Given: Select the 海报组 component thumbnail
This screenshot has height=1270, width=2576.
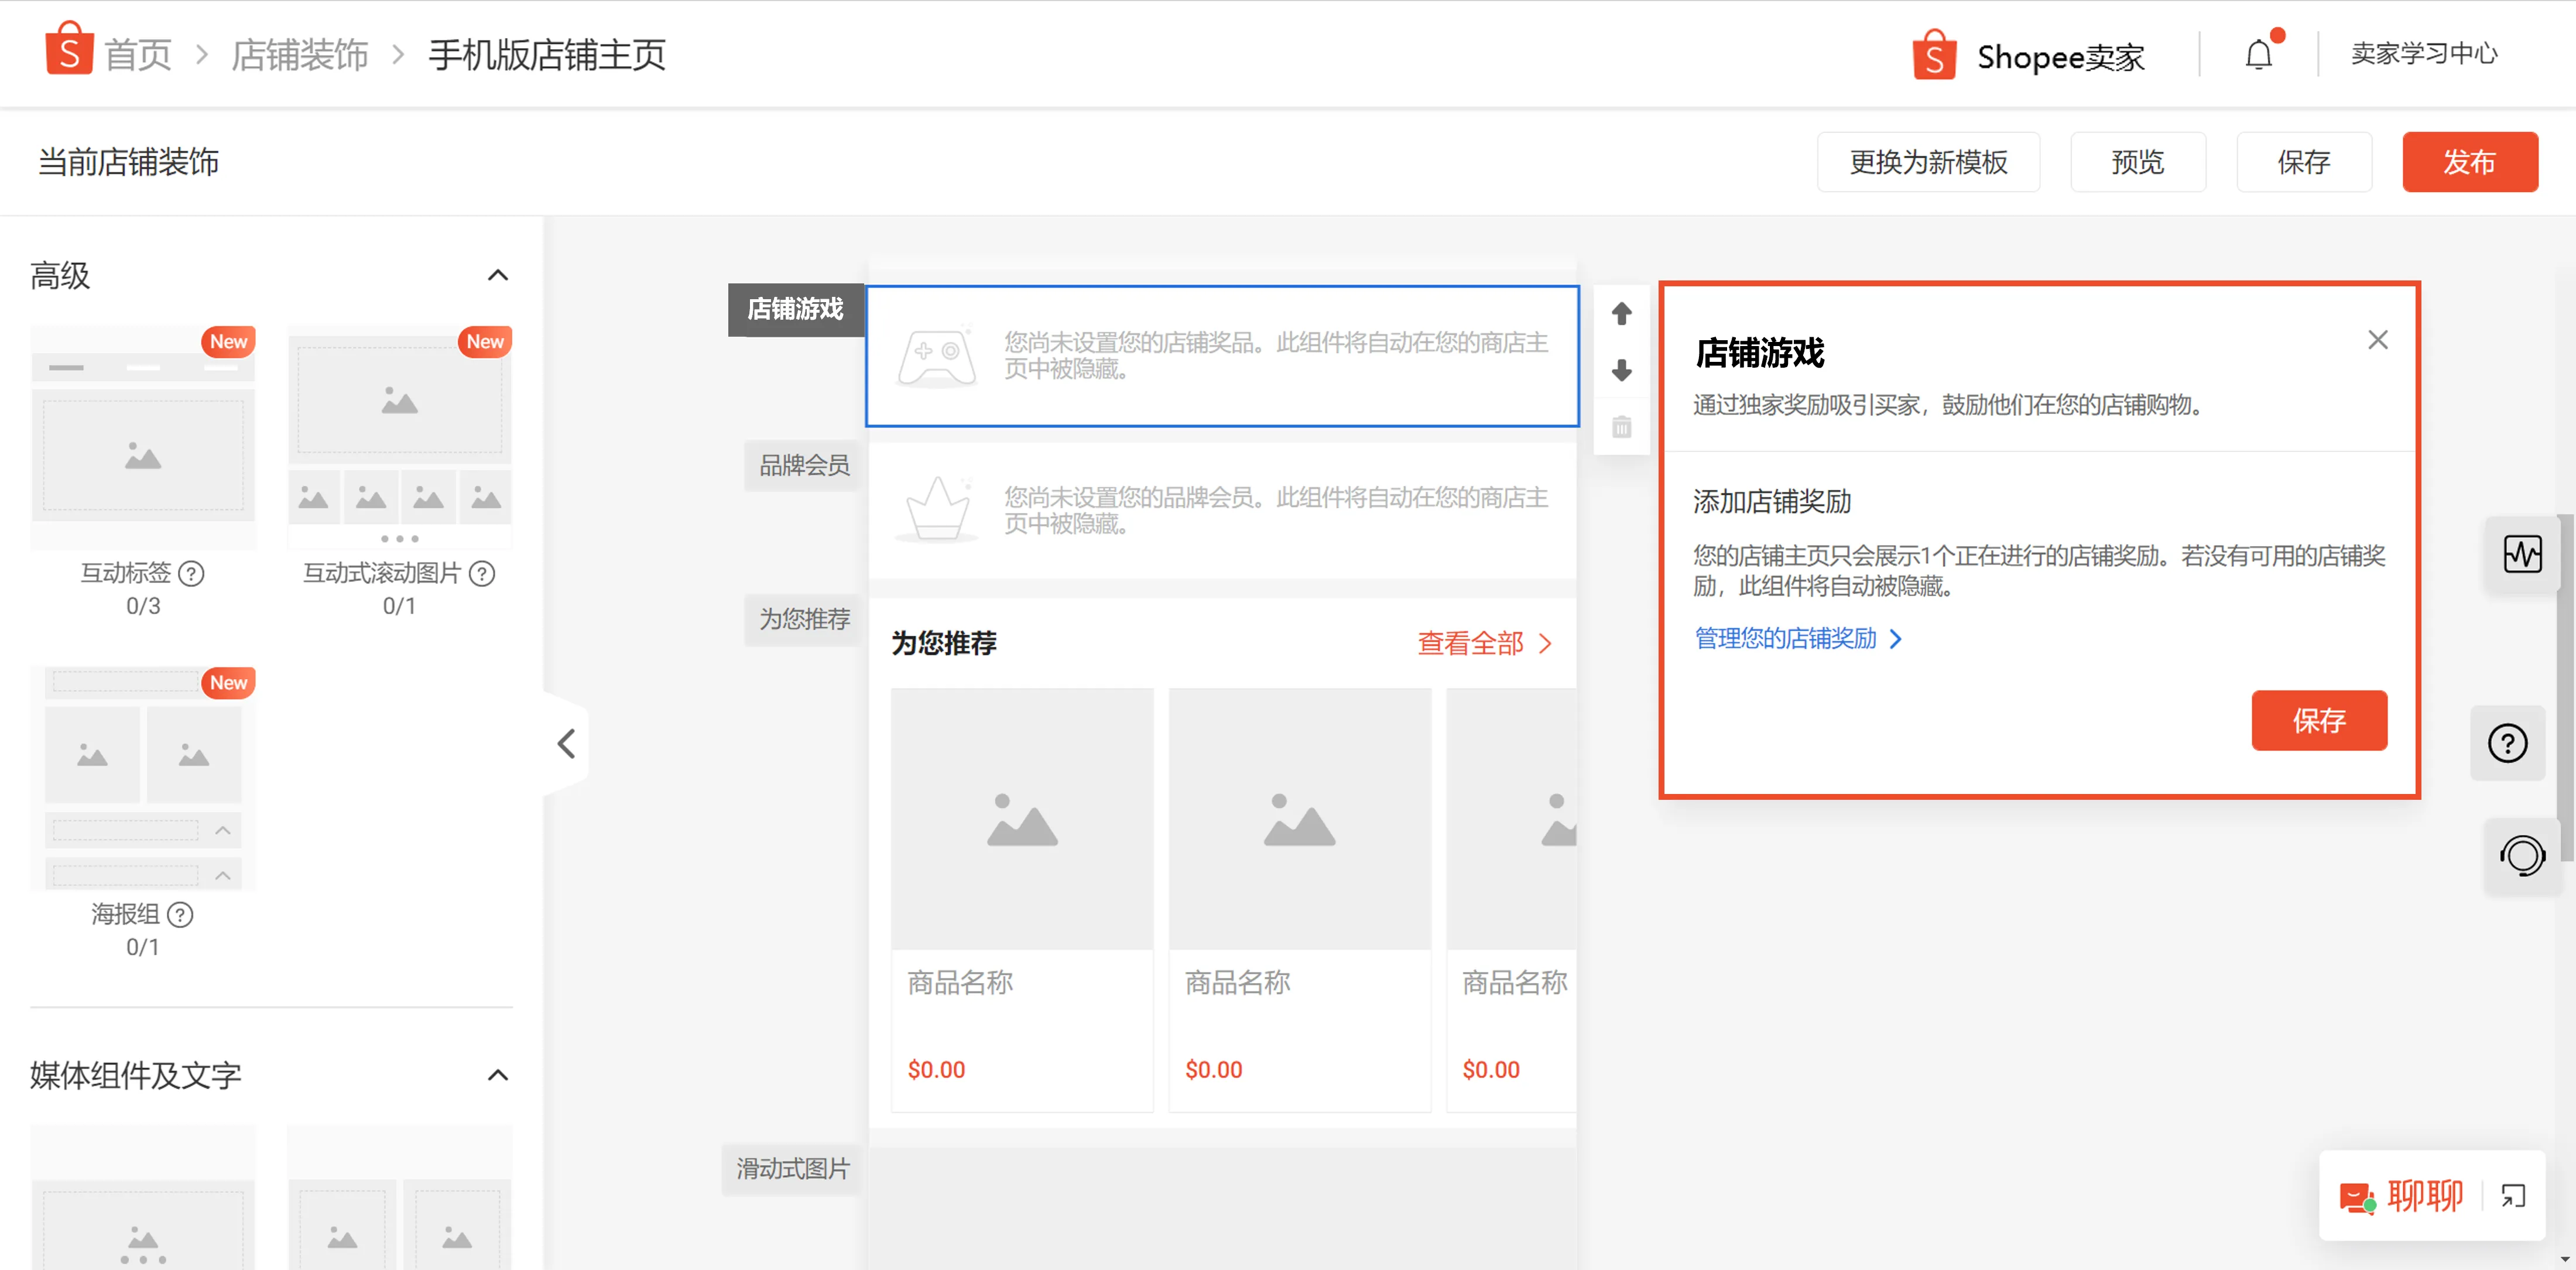Looking at the screenshot, I should [142, 779].
